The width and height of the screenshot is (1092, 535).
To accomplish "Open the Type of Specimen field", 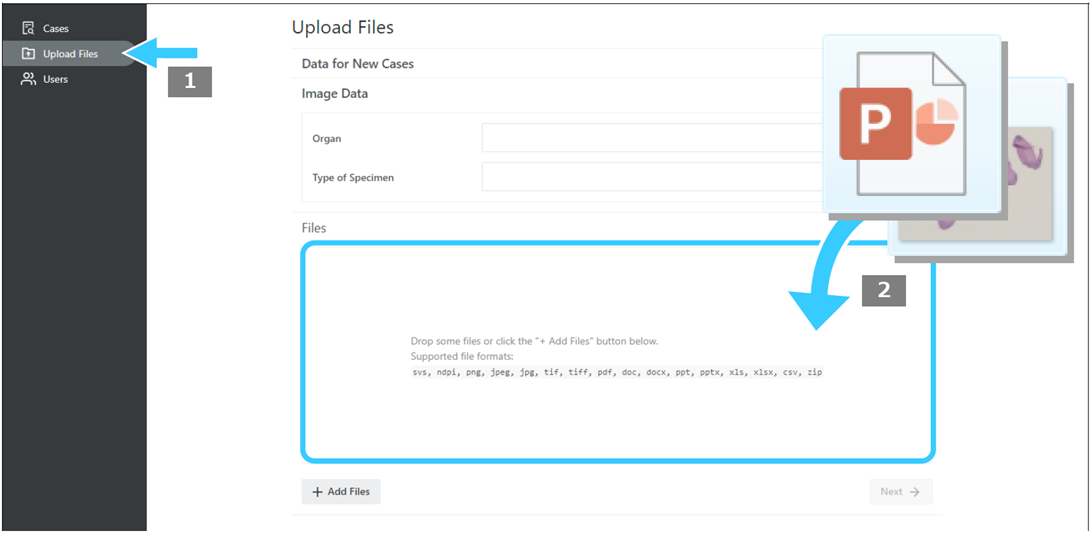I will coord(652,177).
